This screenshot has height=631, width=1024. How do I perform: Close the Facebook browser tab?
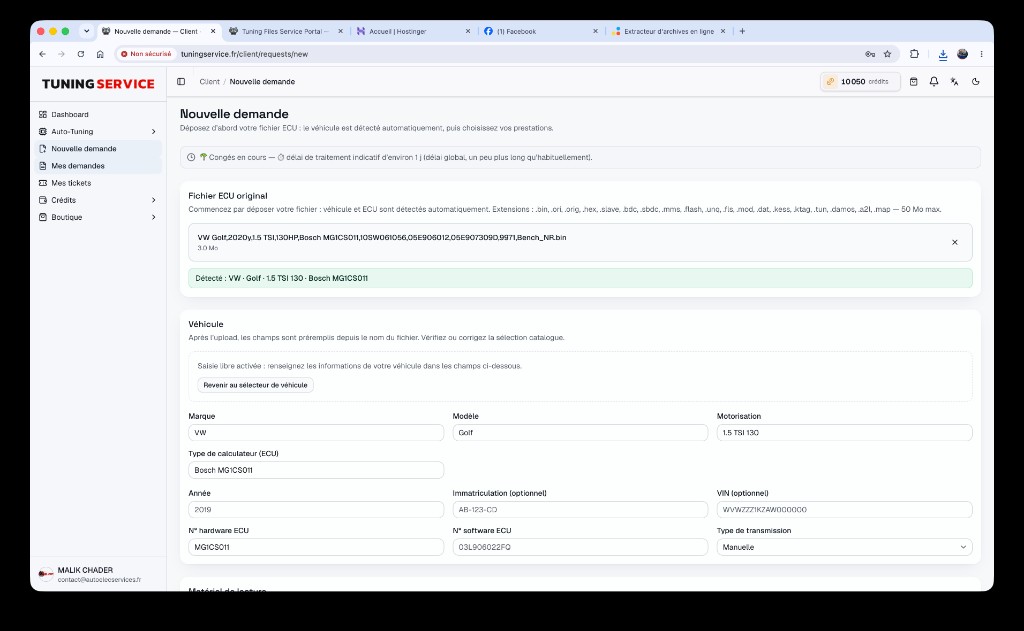[x=595, y=31]
